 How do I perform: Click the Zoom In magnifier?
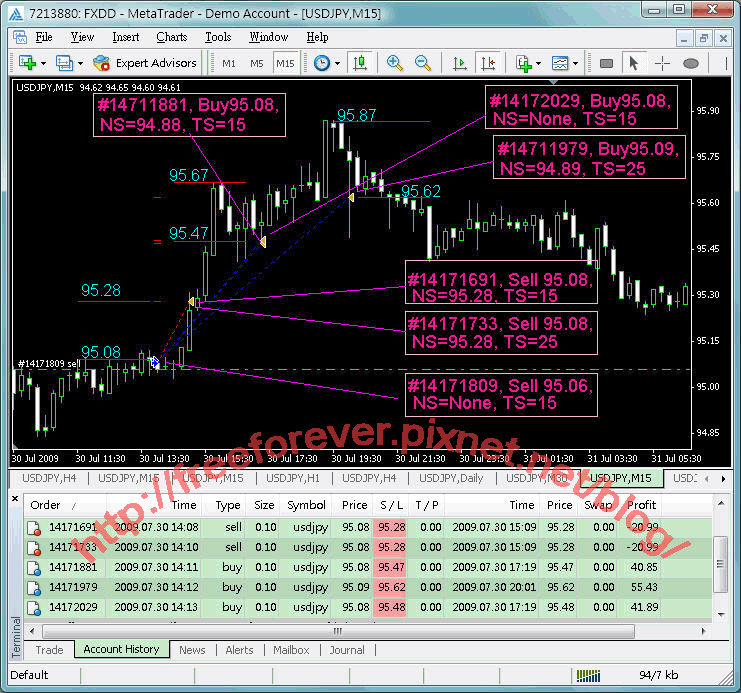pos(395,63)
